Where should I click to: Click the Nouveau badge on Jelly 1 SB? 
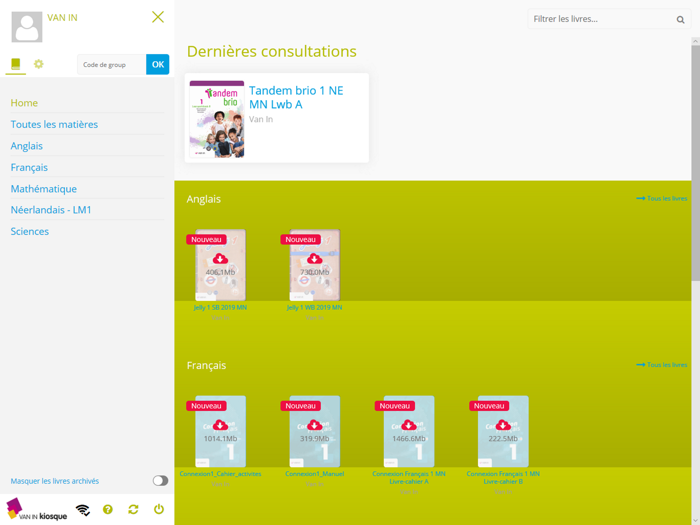point(206,239)
